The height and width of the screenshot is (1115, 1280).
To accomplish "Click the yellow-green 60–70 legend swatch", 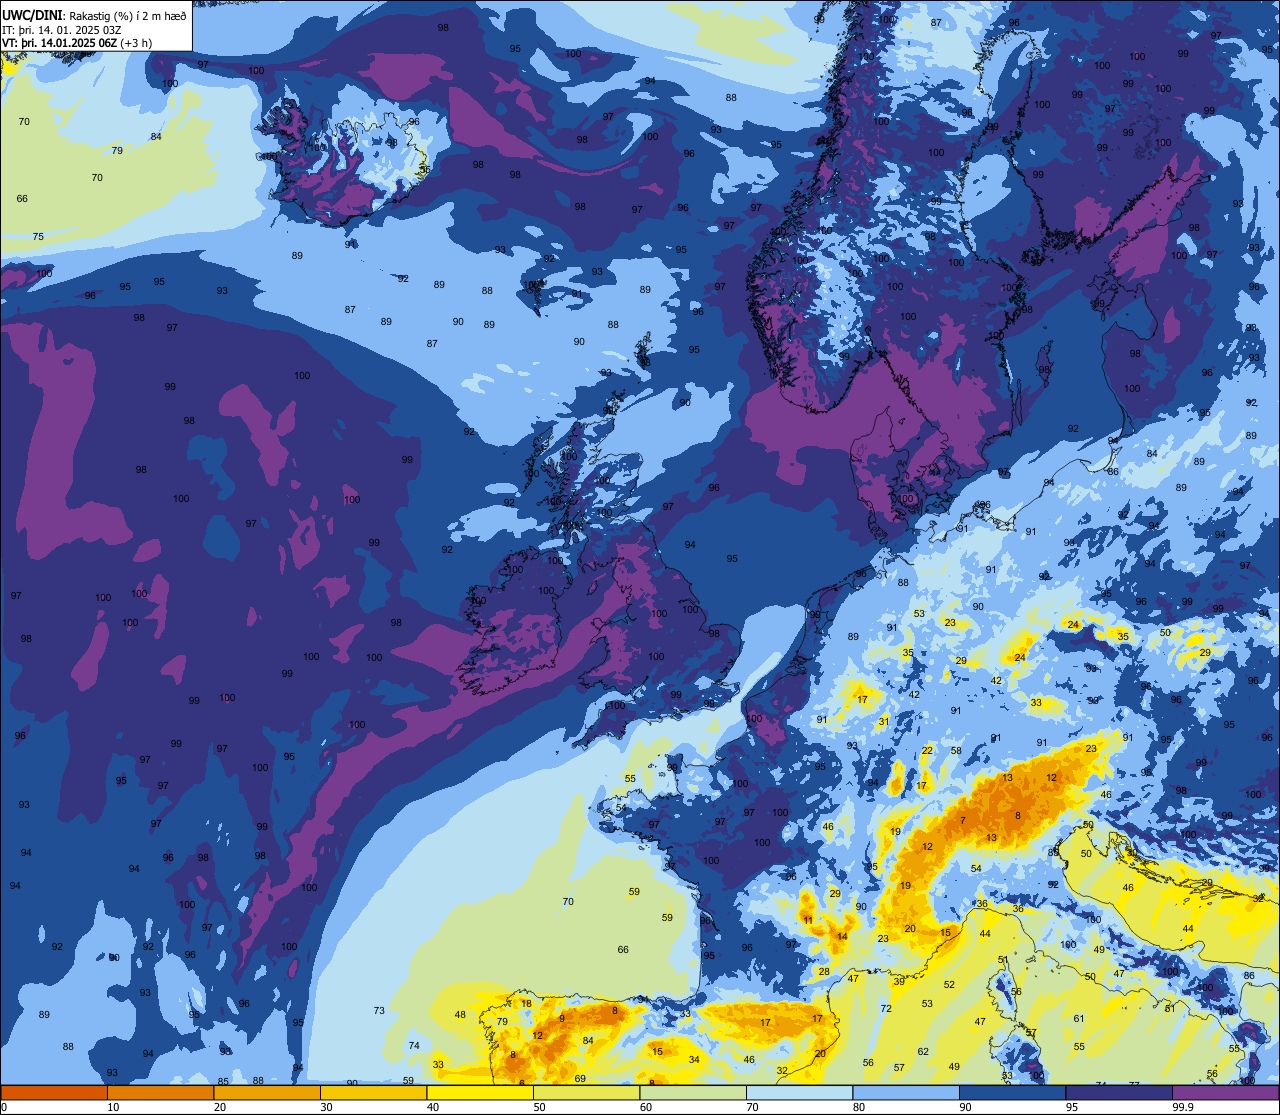I will click(x=693, y=1092).
